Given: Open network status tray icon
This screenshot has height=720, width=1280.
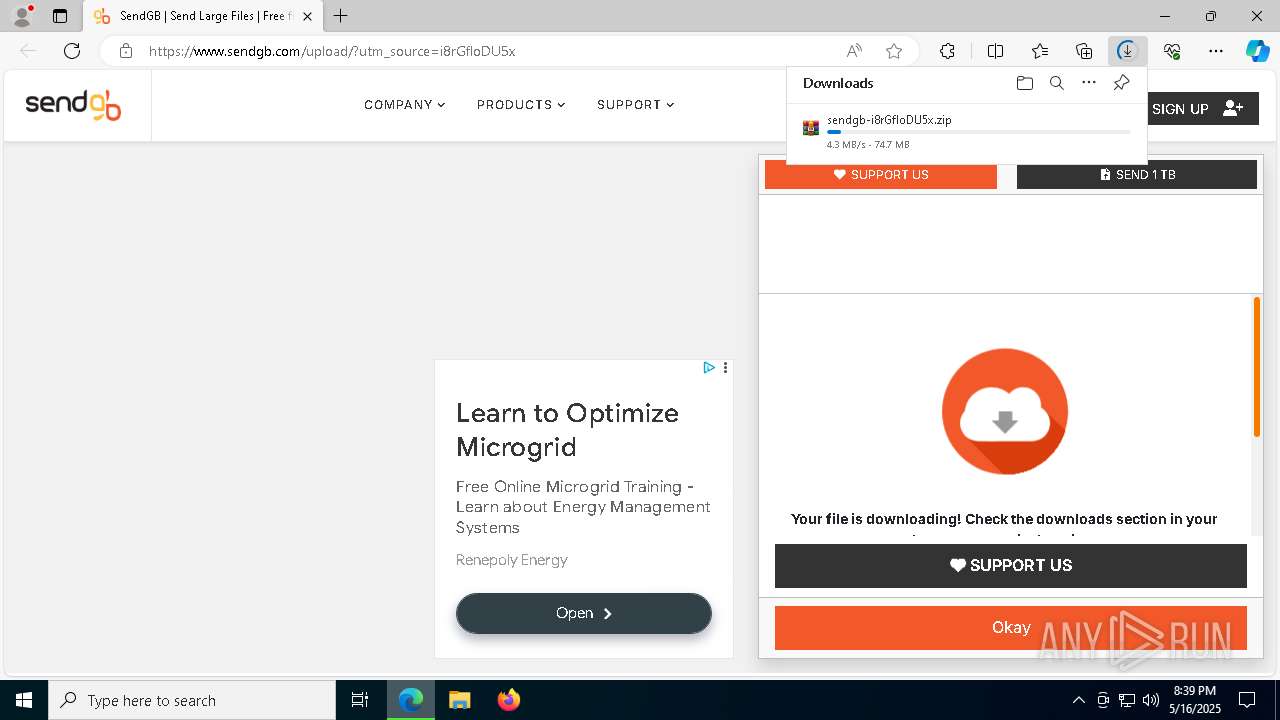Looking at the screenshot, I should pyautogui.click(x=1127, y=700).
